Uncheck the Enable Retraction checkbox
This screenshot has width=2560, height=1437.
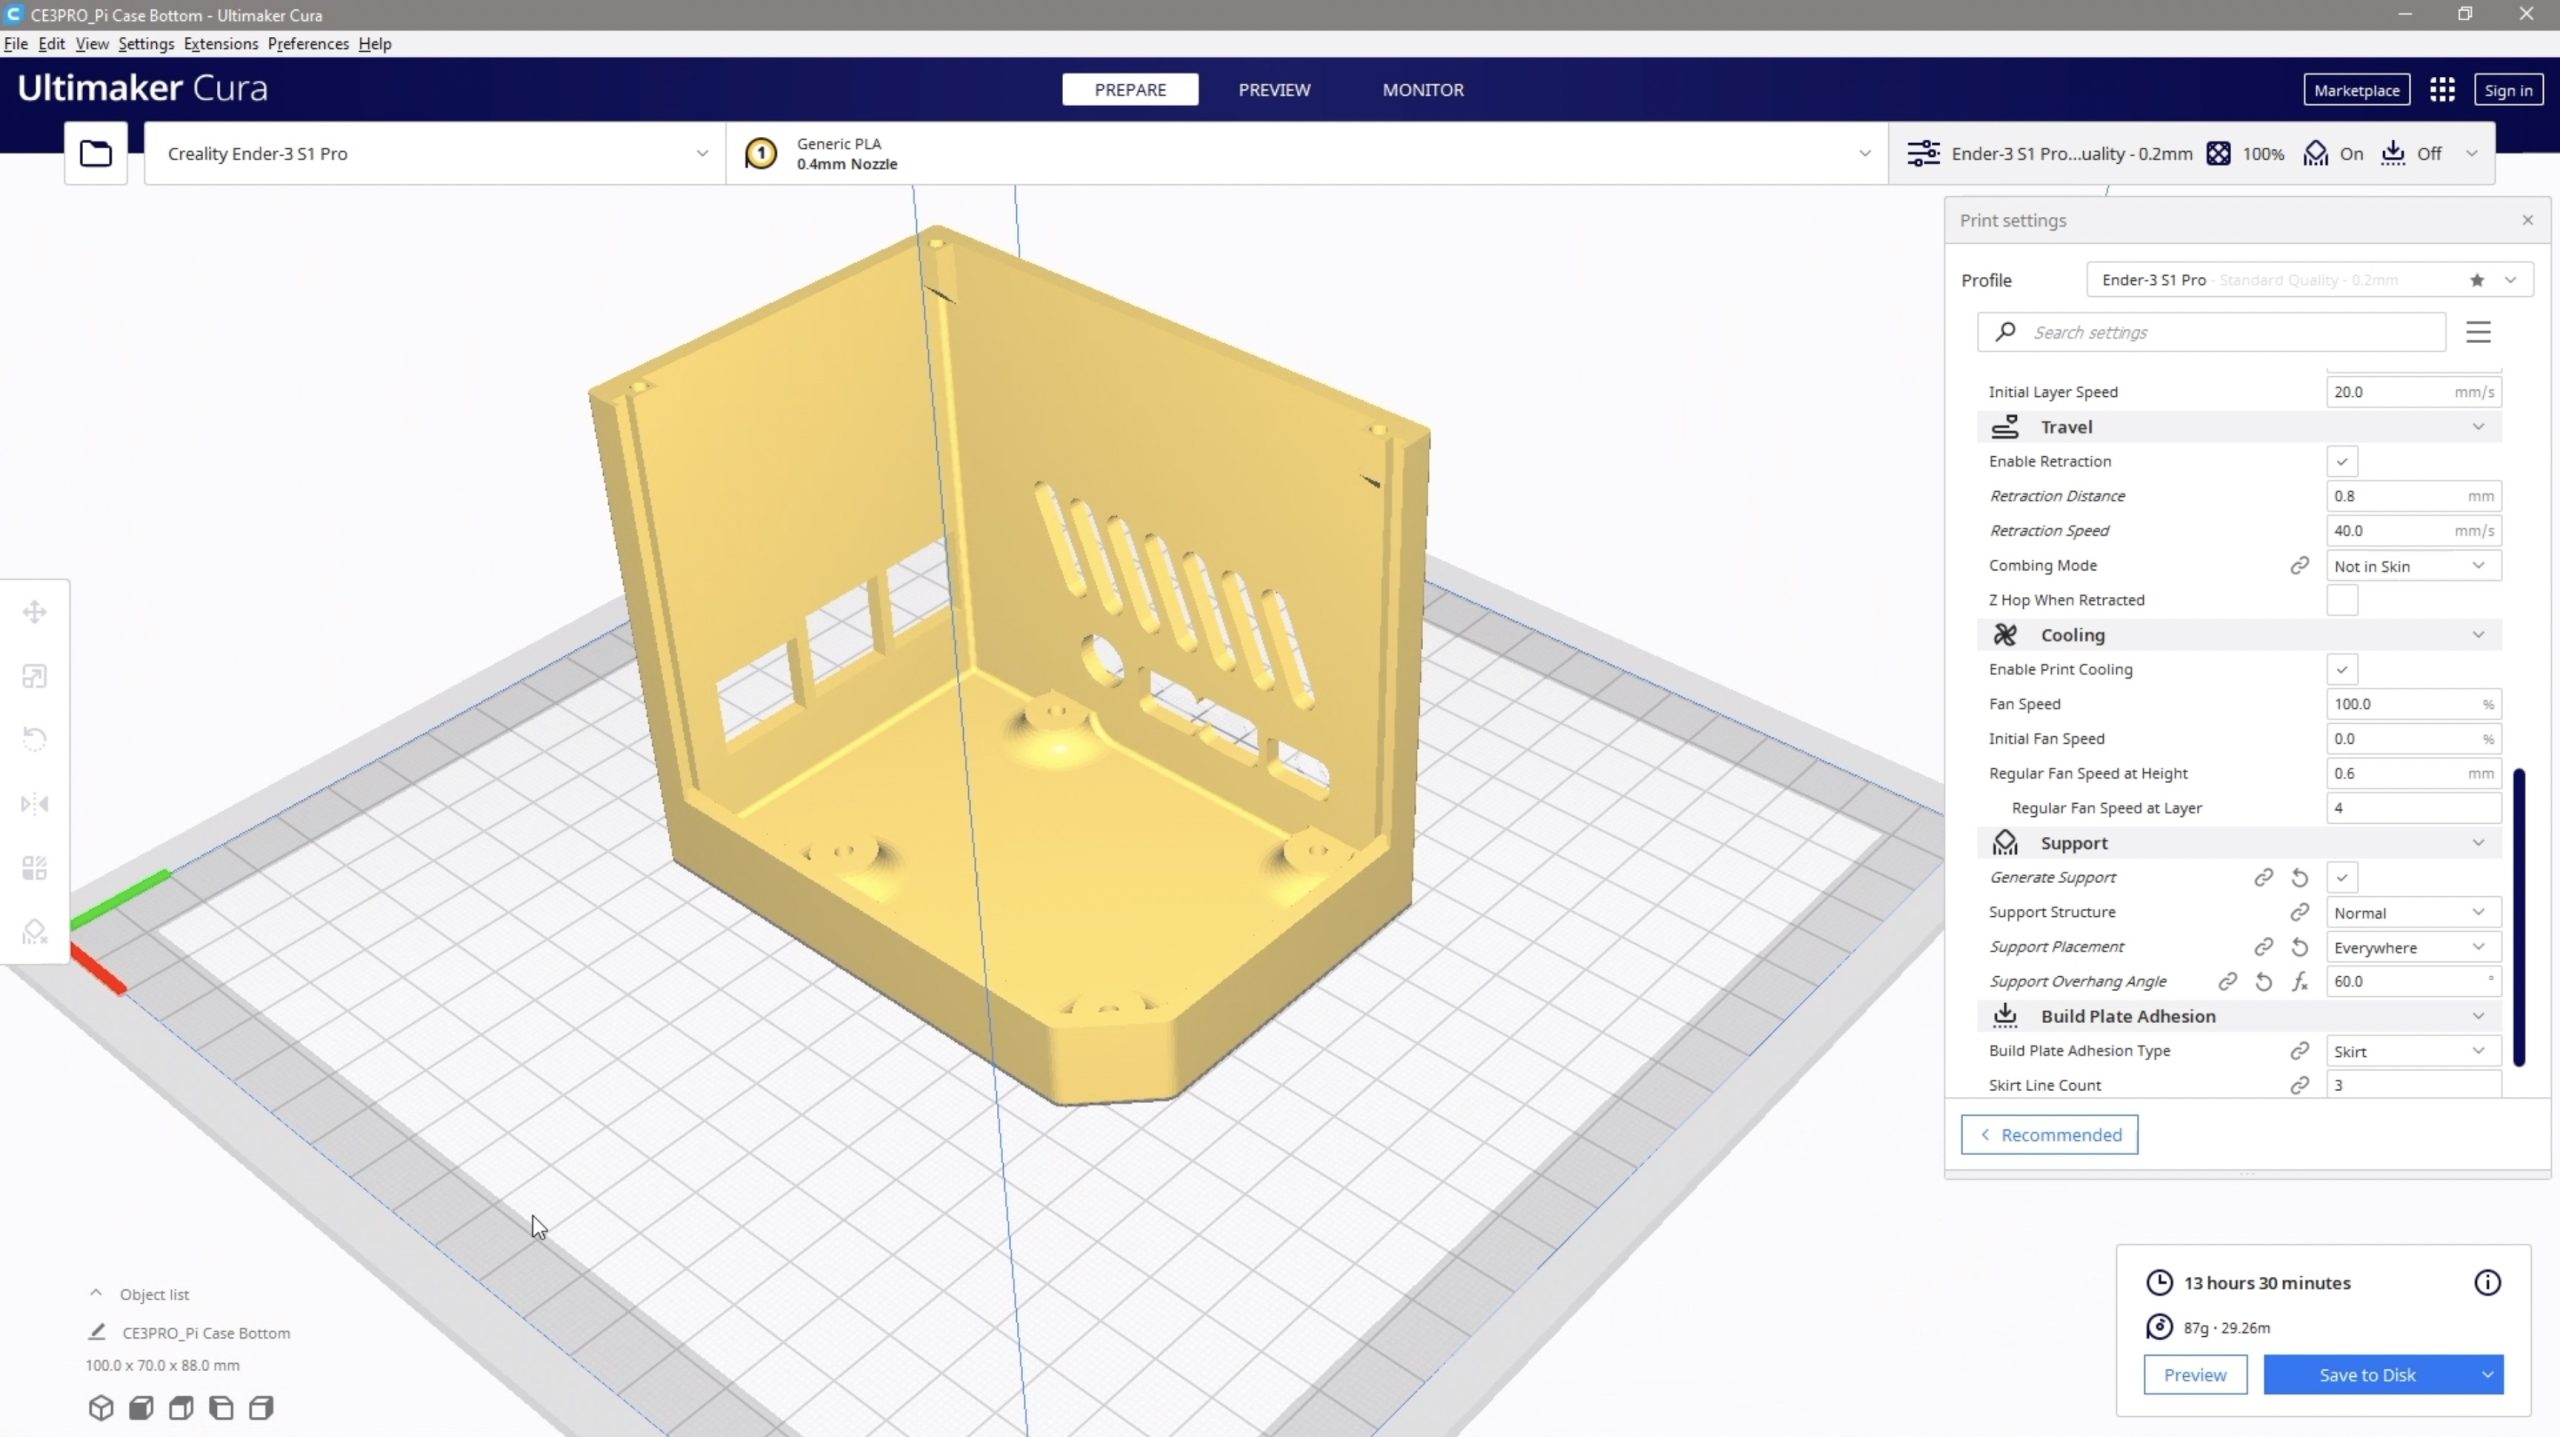tap(2342, 462)
